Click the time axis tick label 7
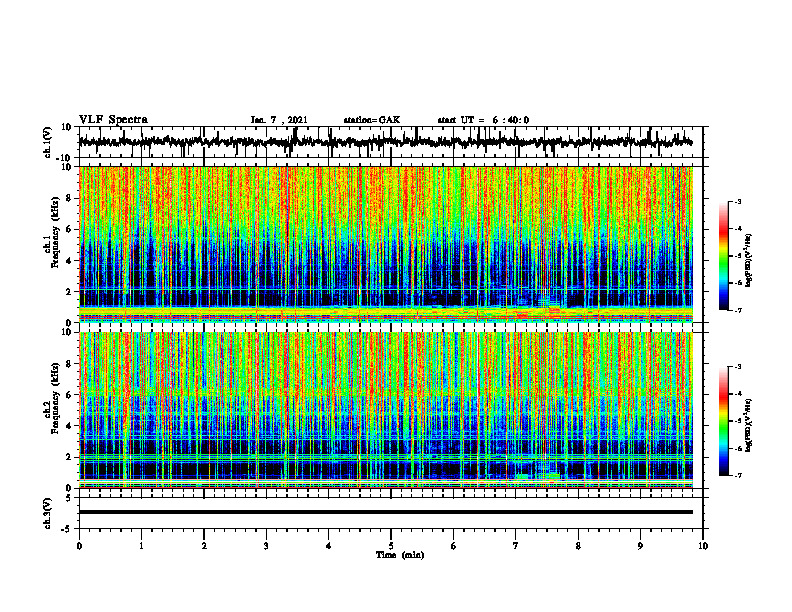This screenshot has width=792, height=612. click(x=516, y=546)
